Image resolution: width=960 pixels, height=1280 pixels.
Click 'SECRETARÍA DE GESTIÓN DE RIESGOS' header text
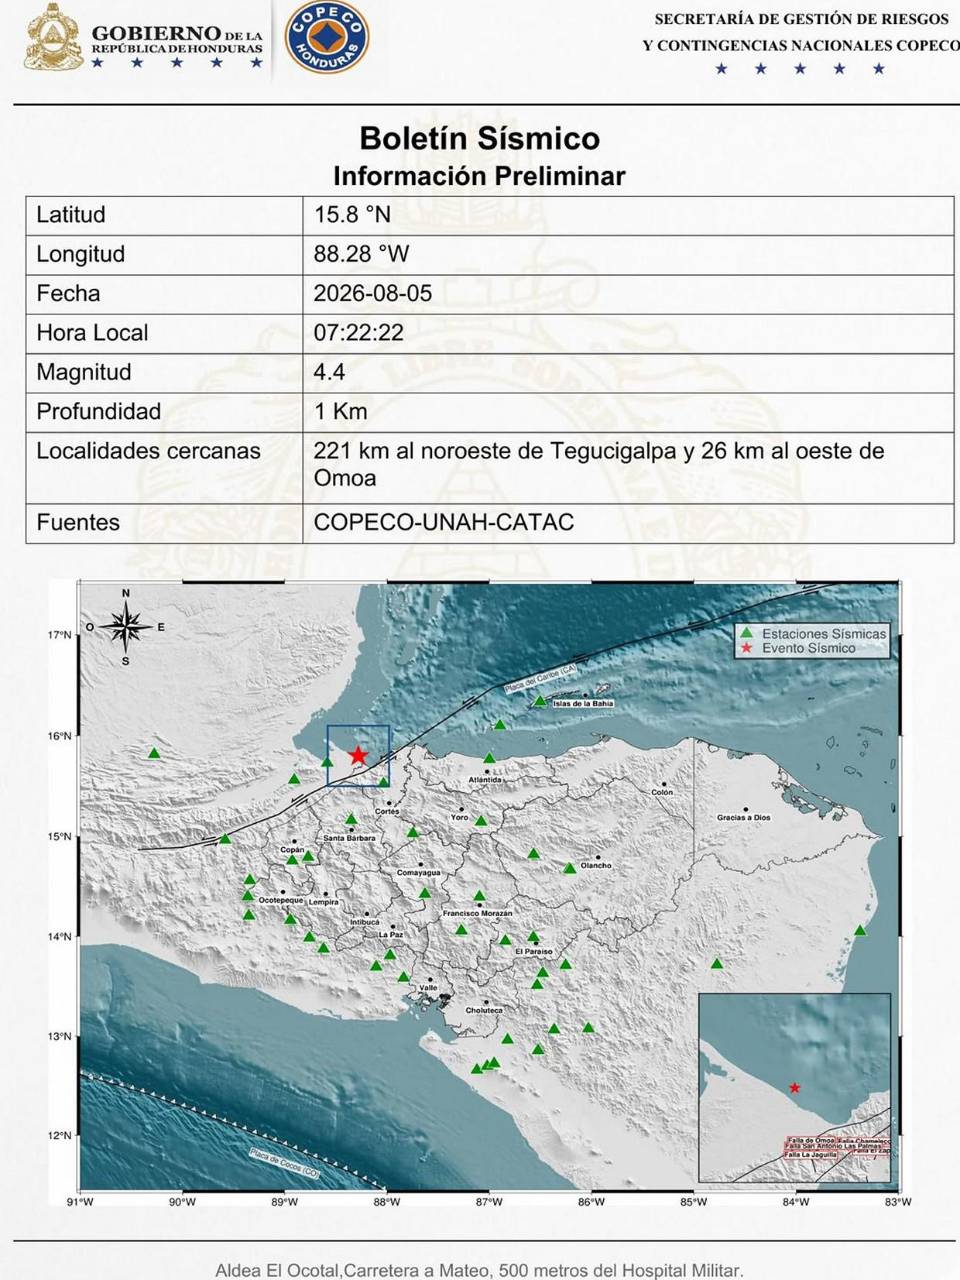point(802,19)
